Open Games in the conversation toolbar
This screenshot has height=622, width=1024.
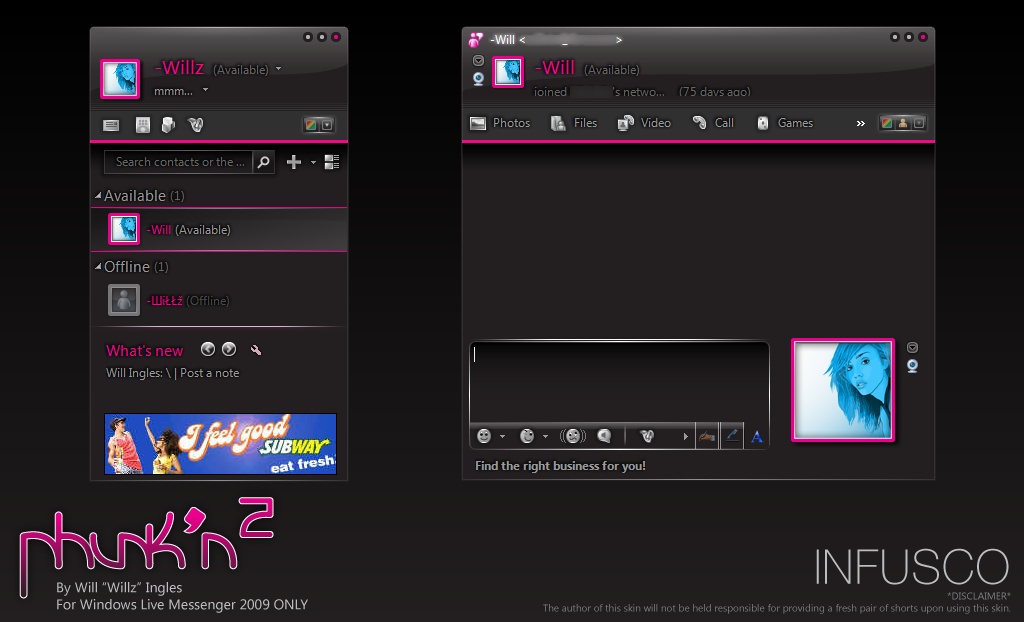click(x=784, y=123)
